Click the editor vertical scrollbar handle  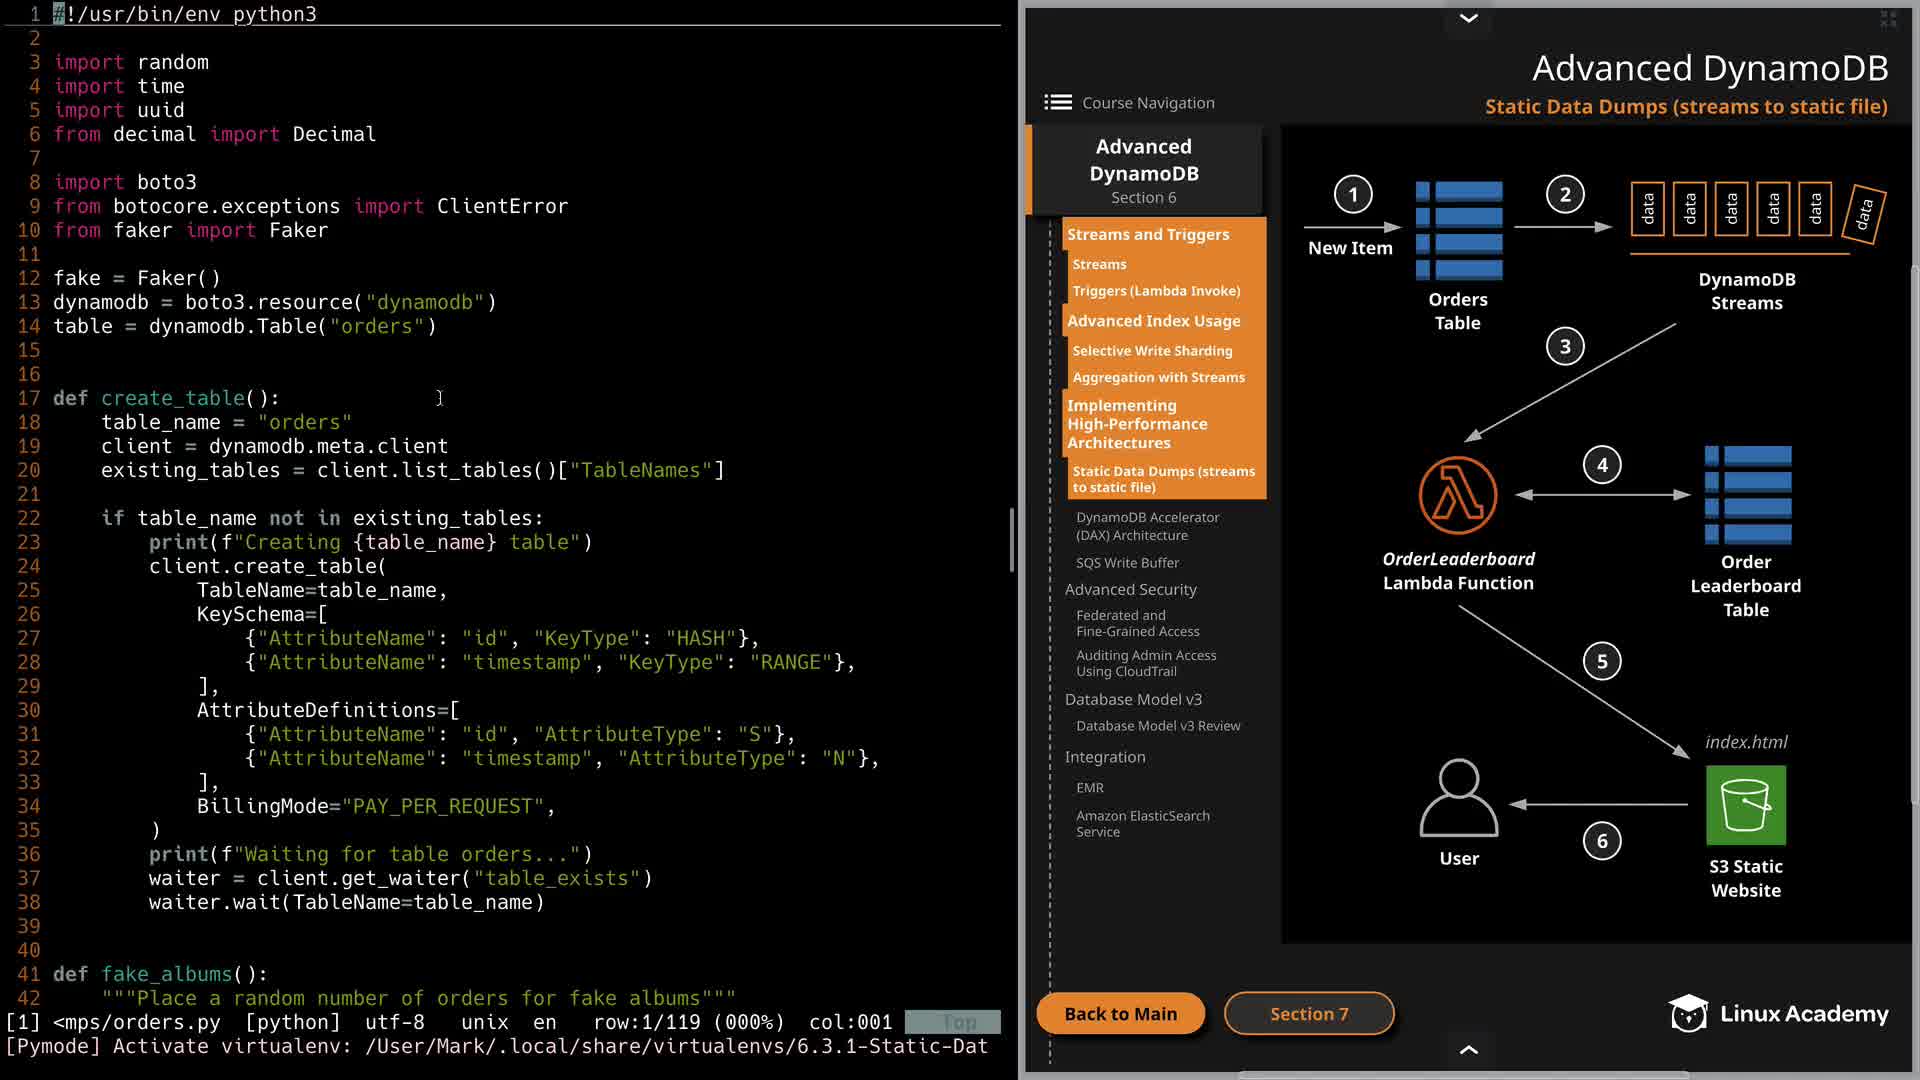[1011, 540]
